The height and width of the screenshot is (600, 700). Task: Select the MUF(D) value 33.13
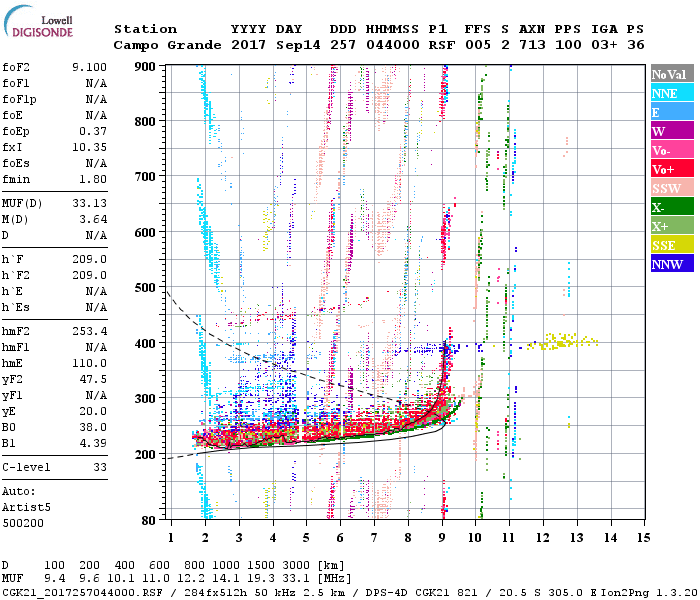(x=87, y=205)
